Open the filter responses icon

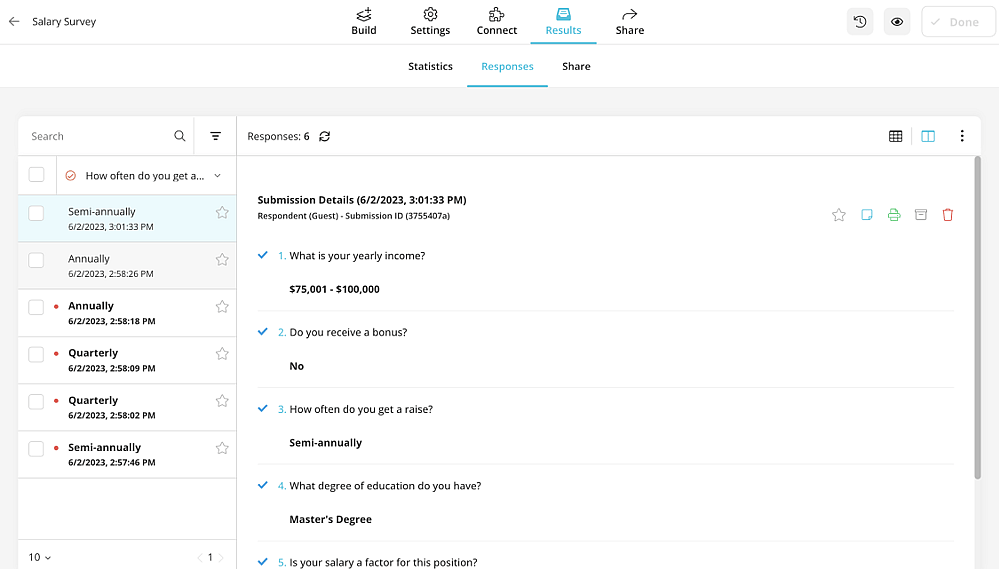tap(216, 136)
